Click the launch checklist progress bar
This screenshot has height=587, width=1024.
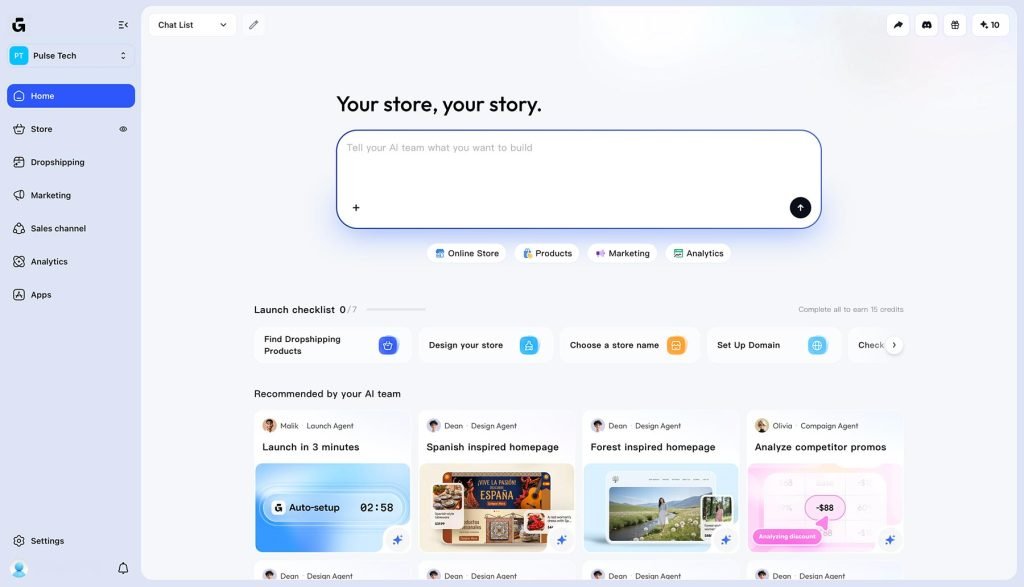pyautogui.click(x=395, y=310)
